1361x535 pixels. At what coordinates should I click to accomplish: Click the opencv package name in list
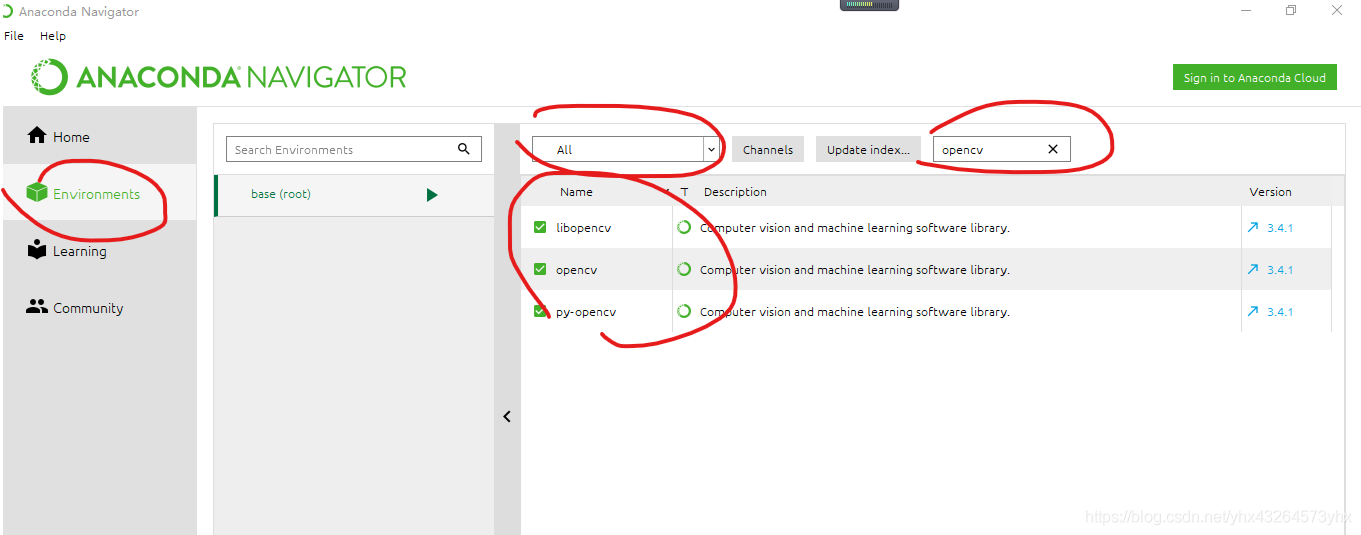(576, 270)
